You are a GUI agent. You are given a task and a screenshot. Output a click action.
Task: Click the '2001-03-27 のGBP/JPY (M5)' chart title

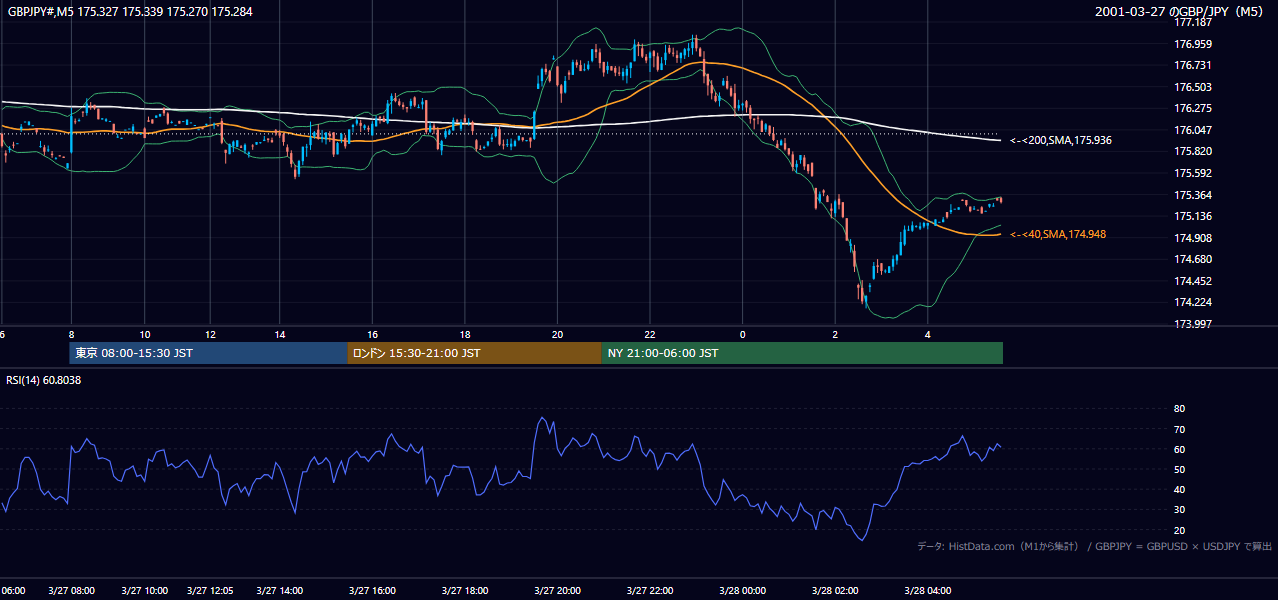[1181, 12]
